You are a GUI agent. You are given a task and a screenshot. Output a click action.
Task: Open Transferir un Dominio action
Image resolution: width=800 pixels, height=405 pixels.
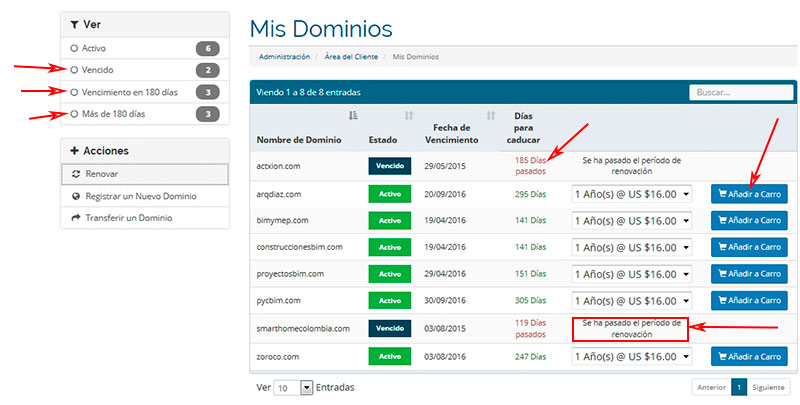(x=145, y=218)
